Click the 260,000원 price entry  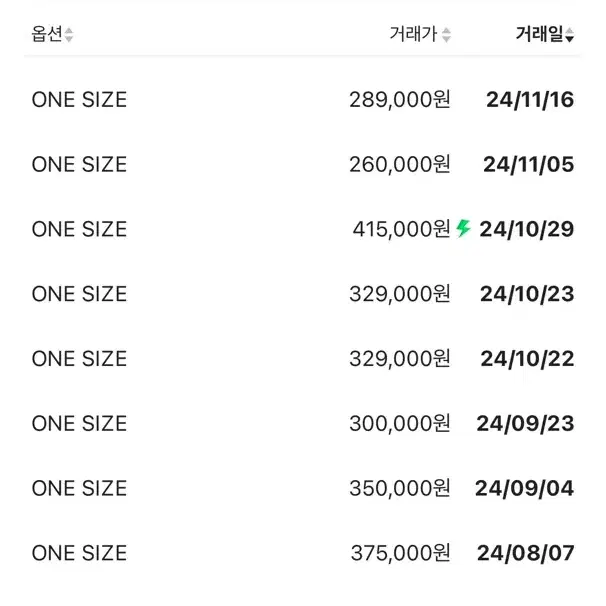pos(400,164)
